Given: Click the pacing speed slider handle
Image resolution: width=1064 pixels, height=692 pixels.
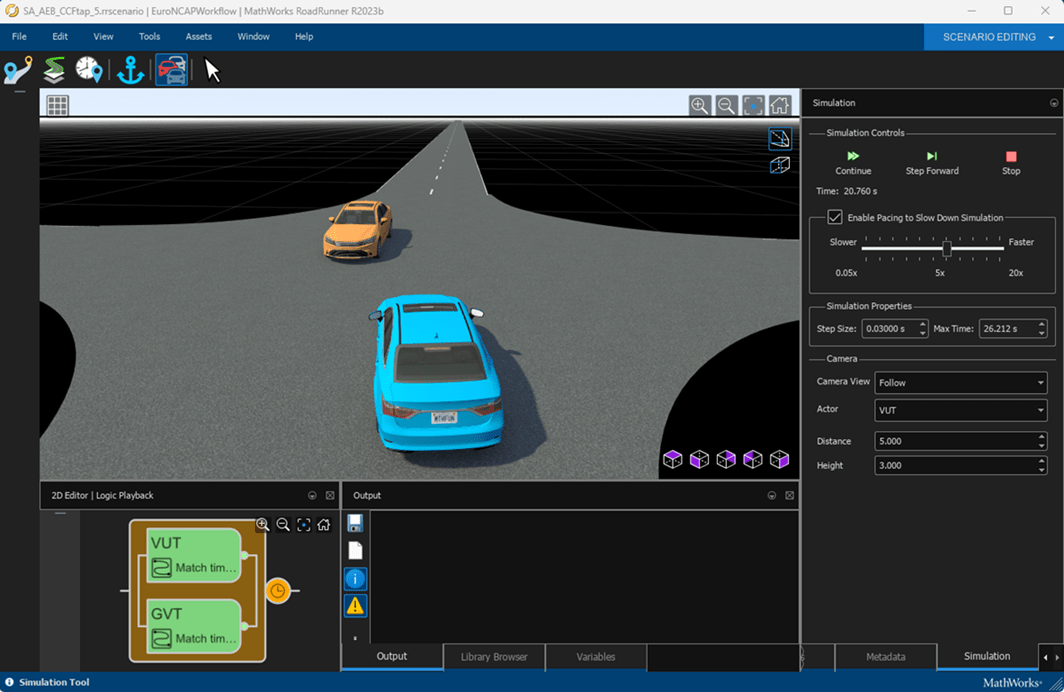Looking at the screenshot, I should [x=947, y=248].
